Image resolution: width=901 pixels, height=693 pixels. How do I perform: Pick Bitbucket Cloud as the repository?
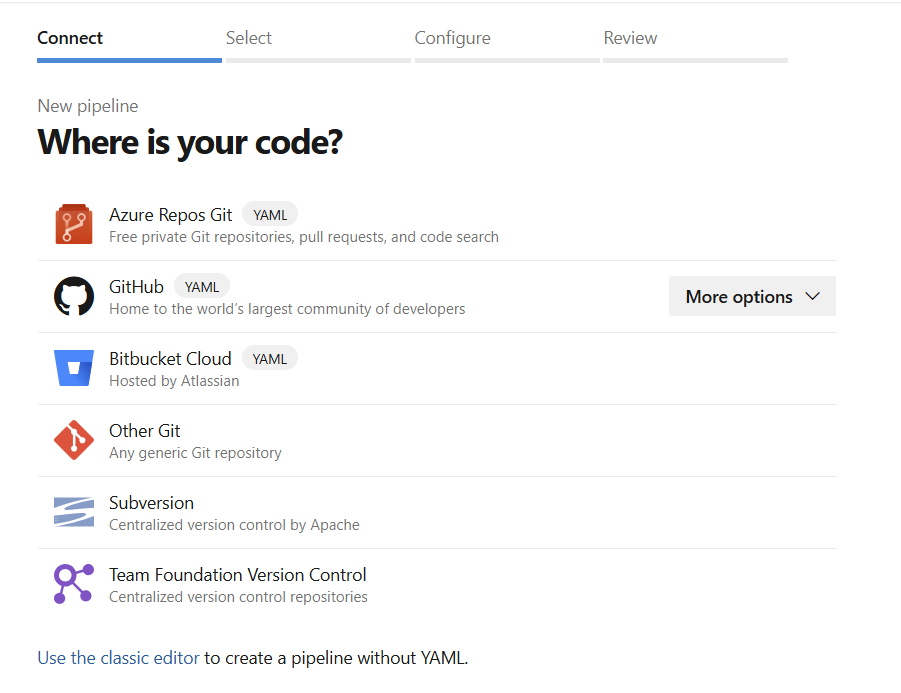tap(170, 359)
